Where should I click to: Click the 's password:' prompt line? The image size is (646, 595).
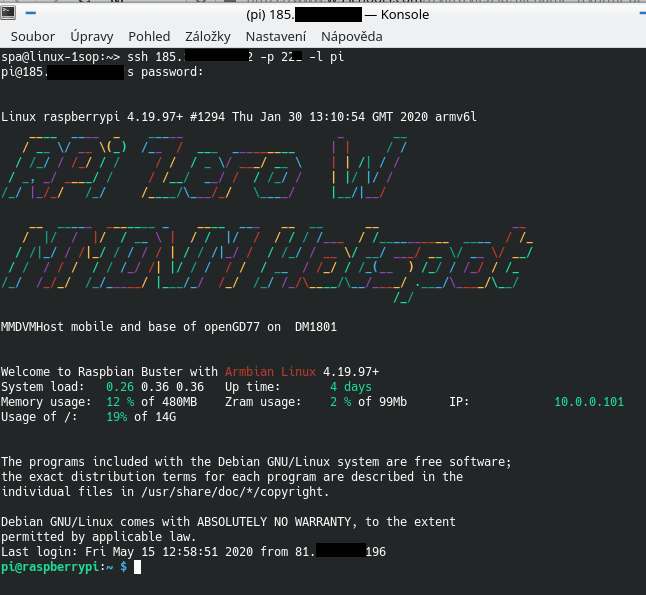(x=102, y=72)
